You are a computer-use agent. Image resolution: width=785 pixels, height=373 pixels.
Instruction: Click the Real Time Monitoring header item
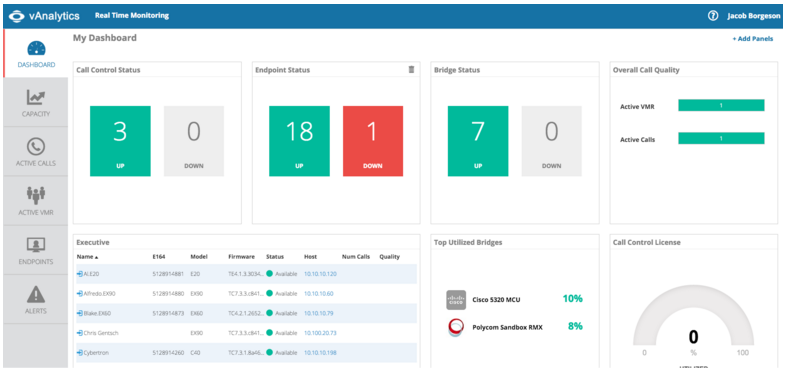click(x=132, y=16)
